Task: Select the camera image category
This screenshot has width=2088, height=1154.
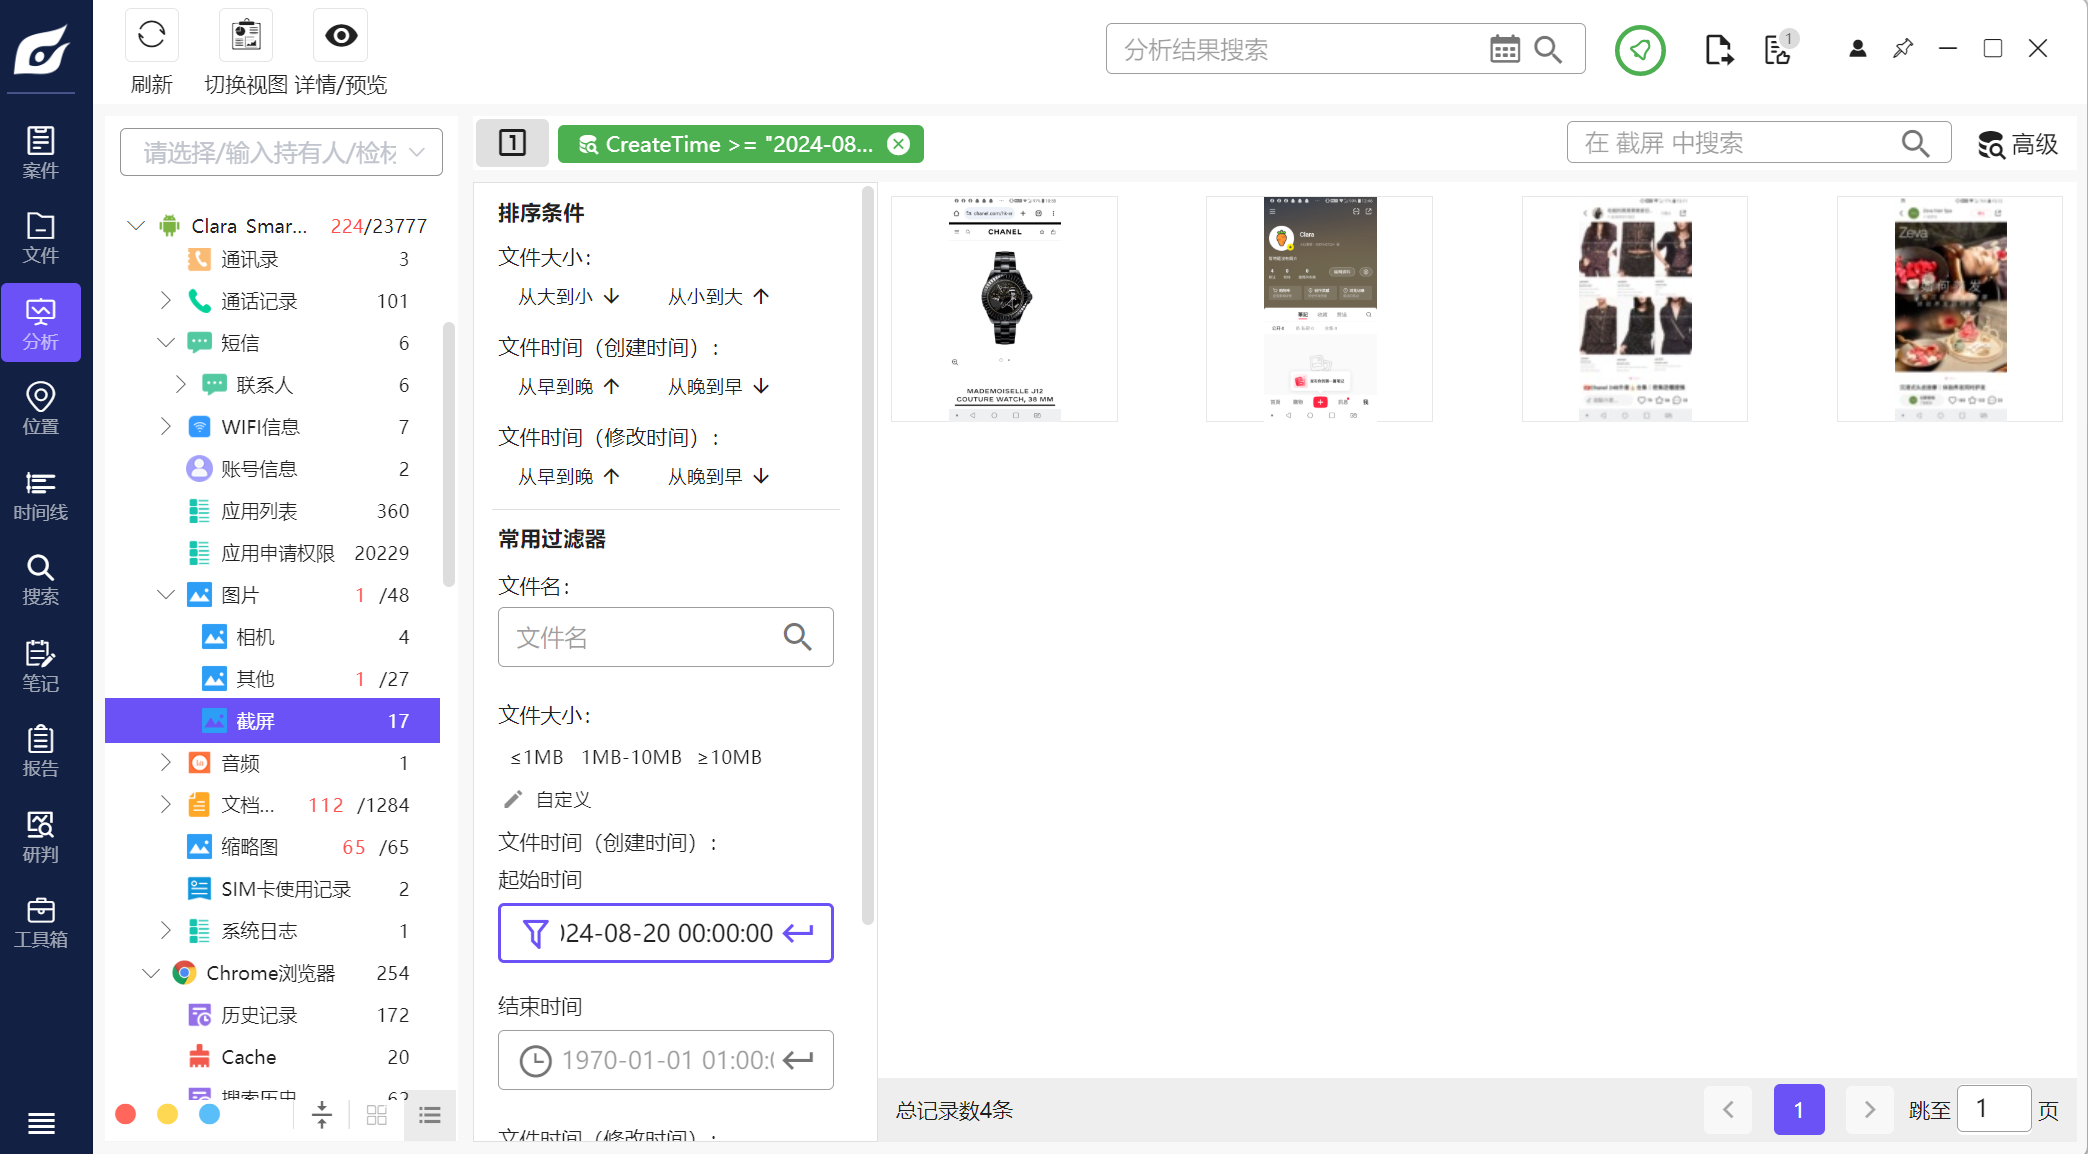Action: tap(255, 637)
